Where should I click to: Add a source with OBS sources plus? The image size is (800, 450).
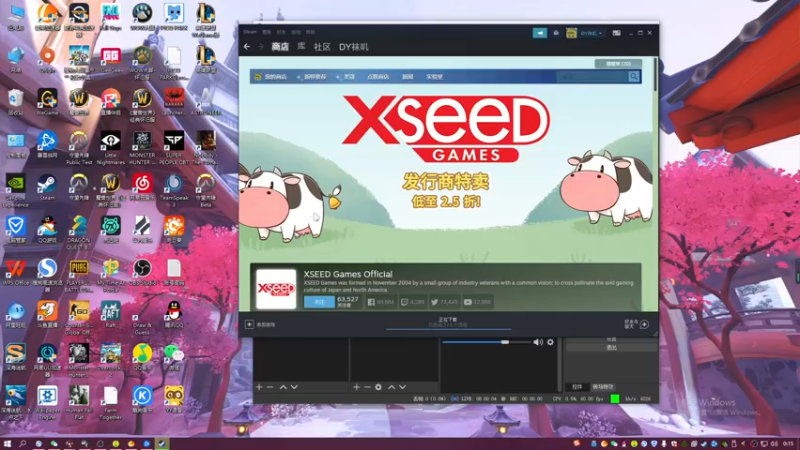[x=356, y=387]
